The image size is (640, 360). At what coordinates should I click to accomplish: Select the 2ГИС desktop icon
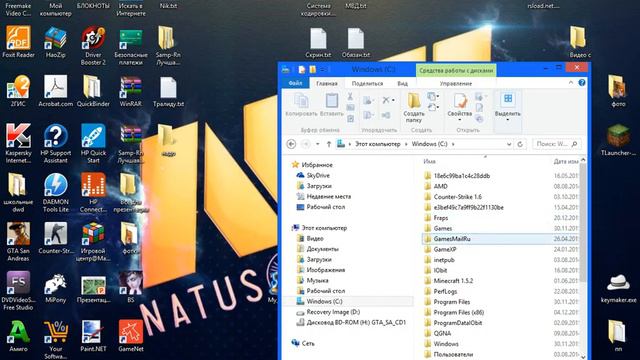[18, 91]
